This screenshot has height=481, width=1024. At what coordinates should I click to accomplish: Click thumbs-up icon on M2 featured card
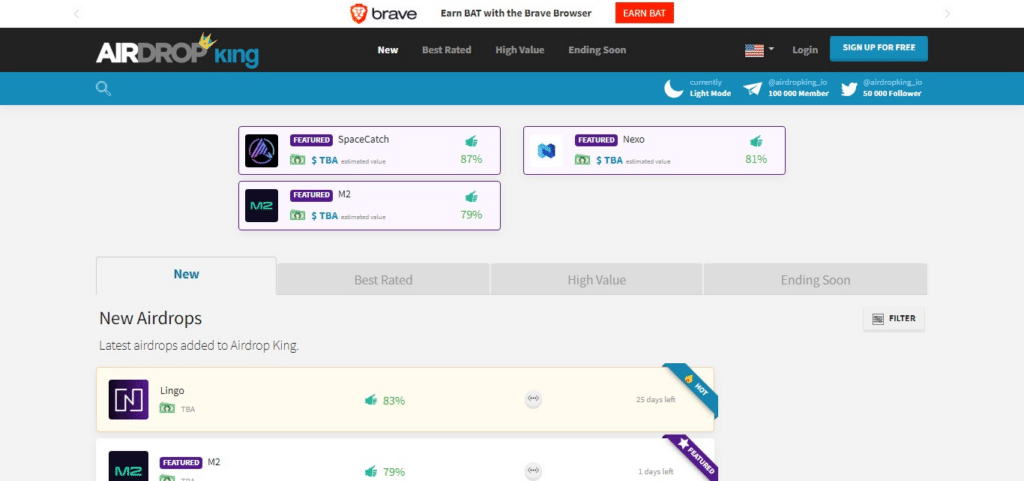click(471, 196)
